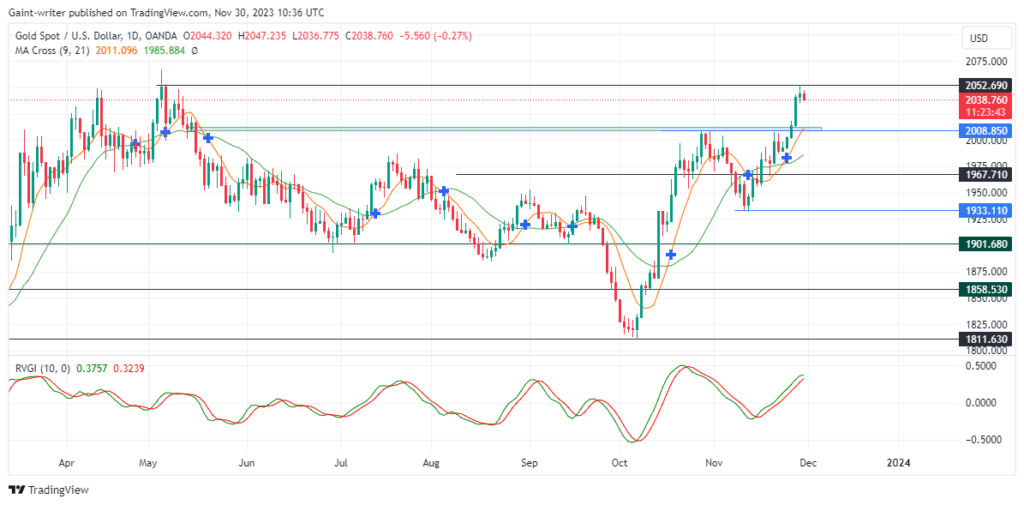
Task: Click the empty-set symbol after 1985.884
Action: pyautogui.click(x=194, y=50)
